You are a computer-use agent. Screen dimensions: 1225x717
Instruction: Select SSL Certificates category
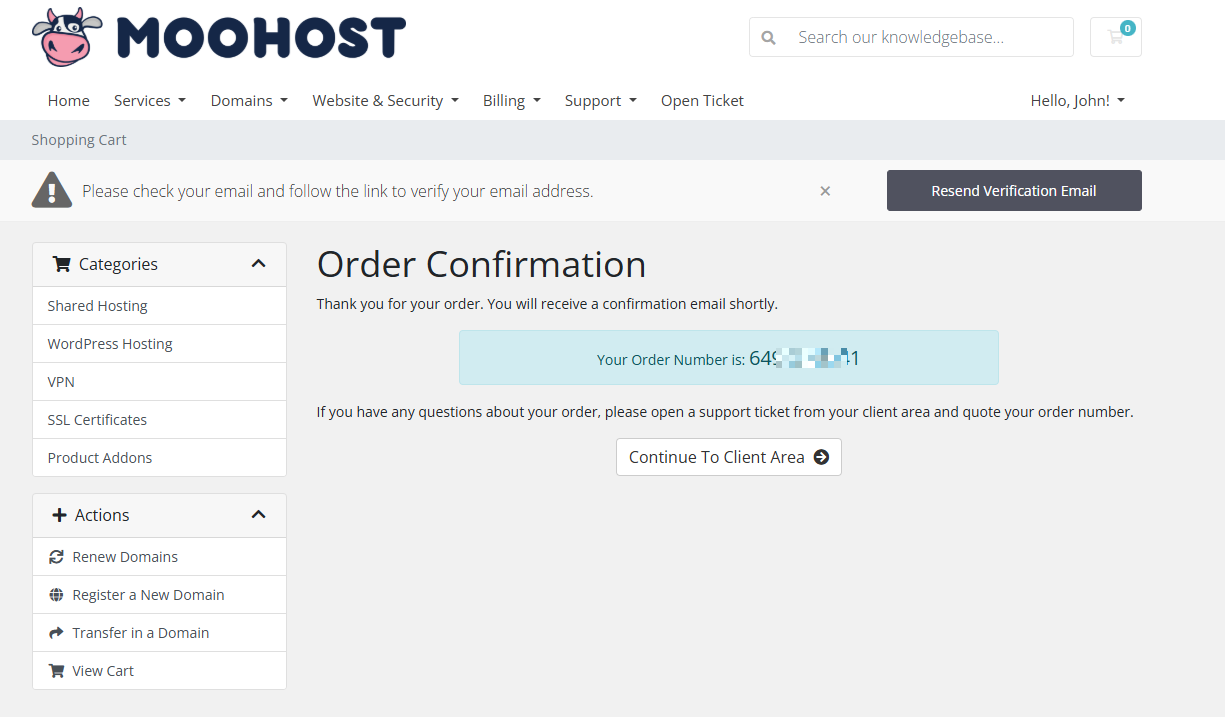(160, 420)
